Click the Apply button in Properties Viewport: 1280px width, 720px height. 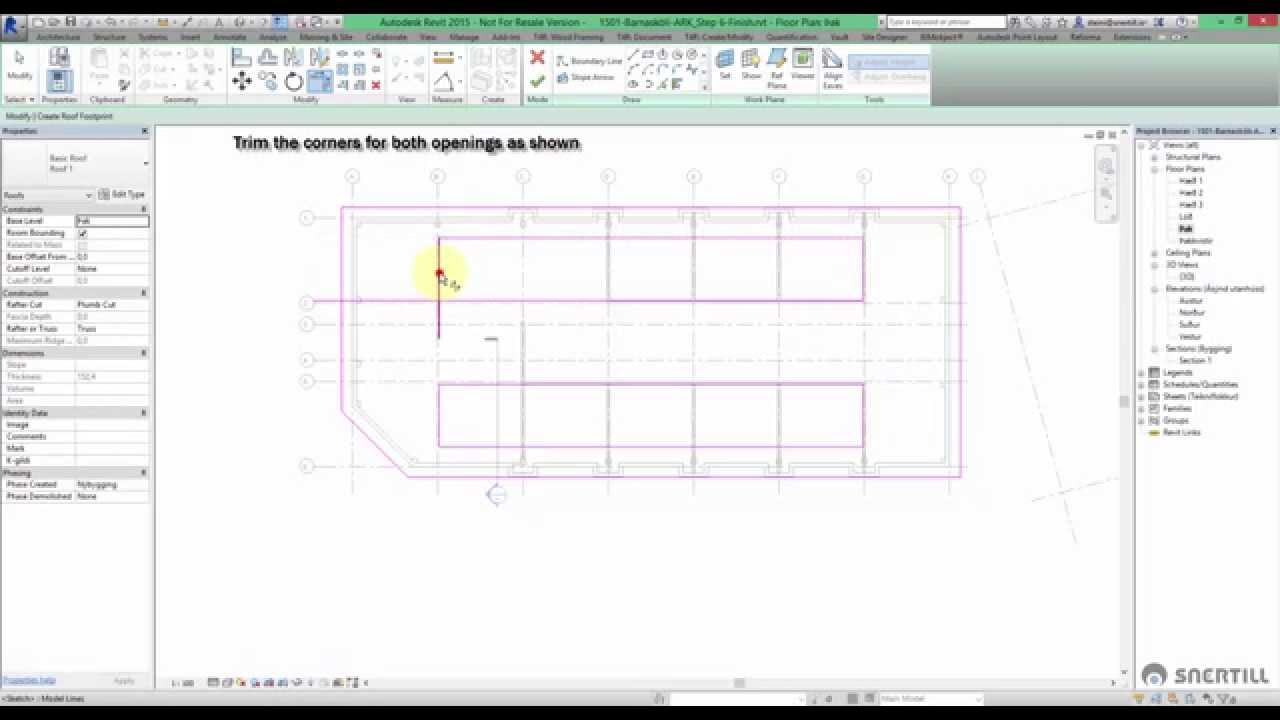pos(124,680)
